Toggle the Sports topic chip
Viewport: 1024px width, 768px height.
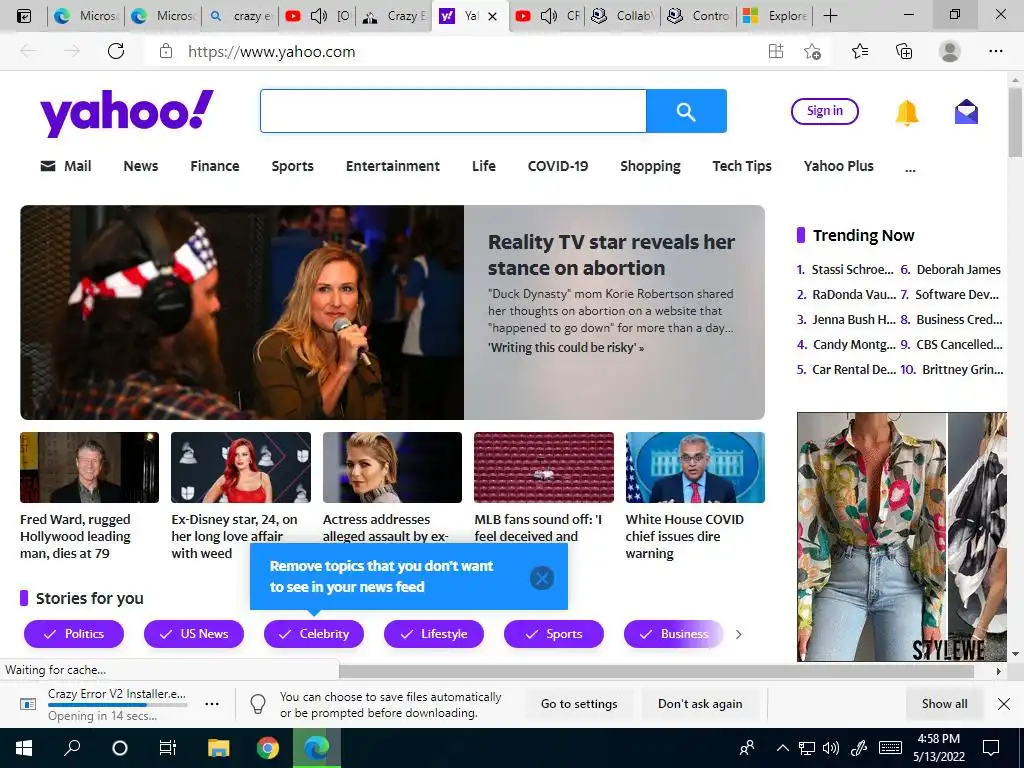point(554,633)
